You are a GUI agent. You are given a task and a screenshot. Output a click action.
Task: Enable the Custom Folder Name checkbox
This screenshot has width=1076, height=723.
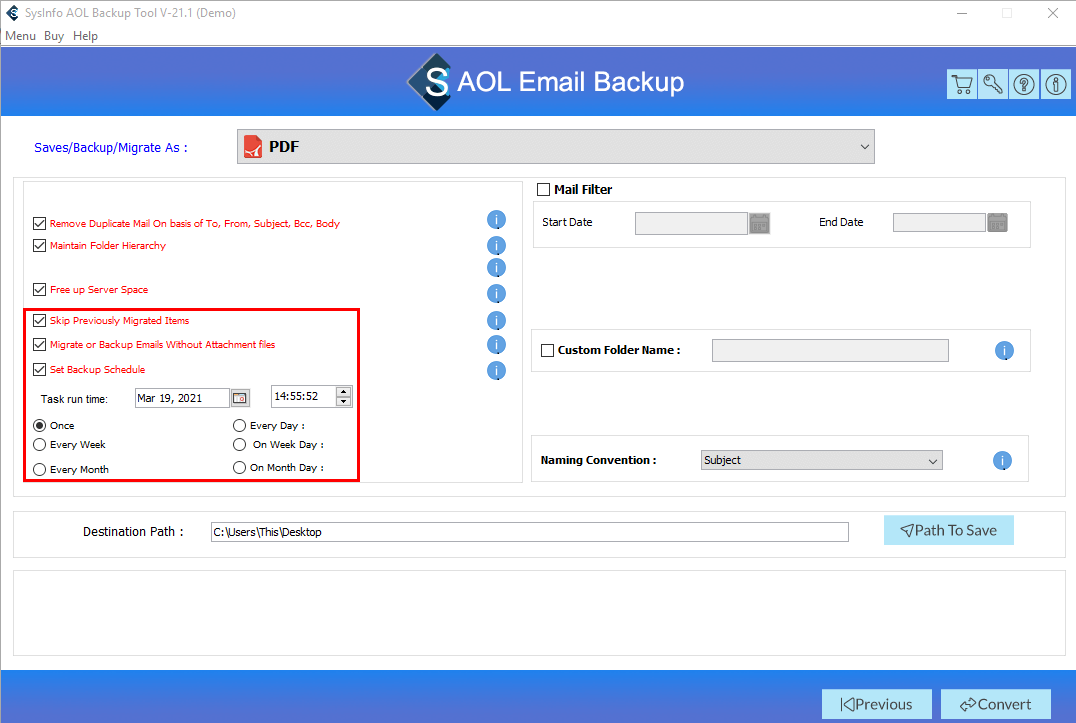(x=548, y=351)
